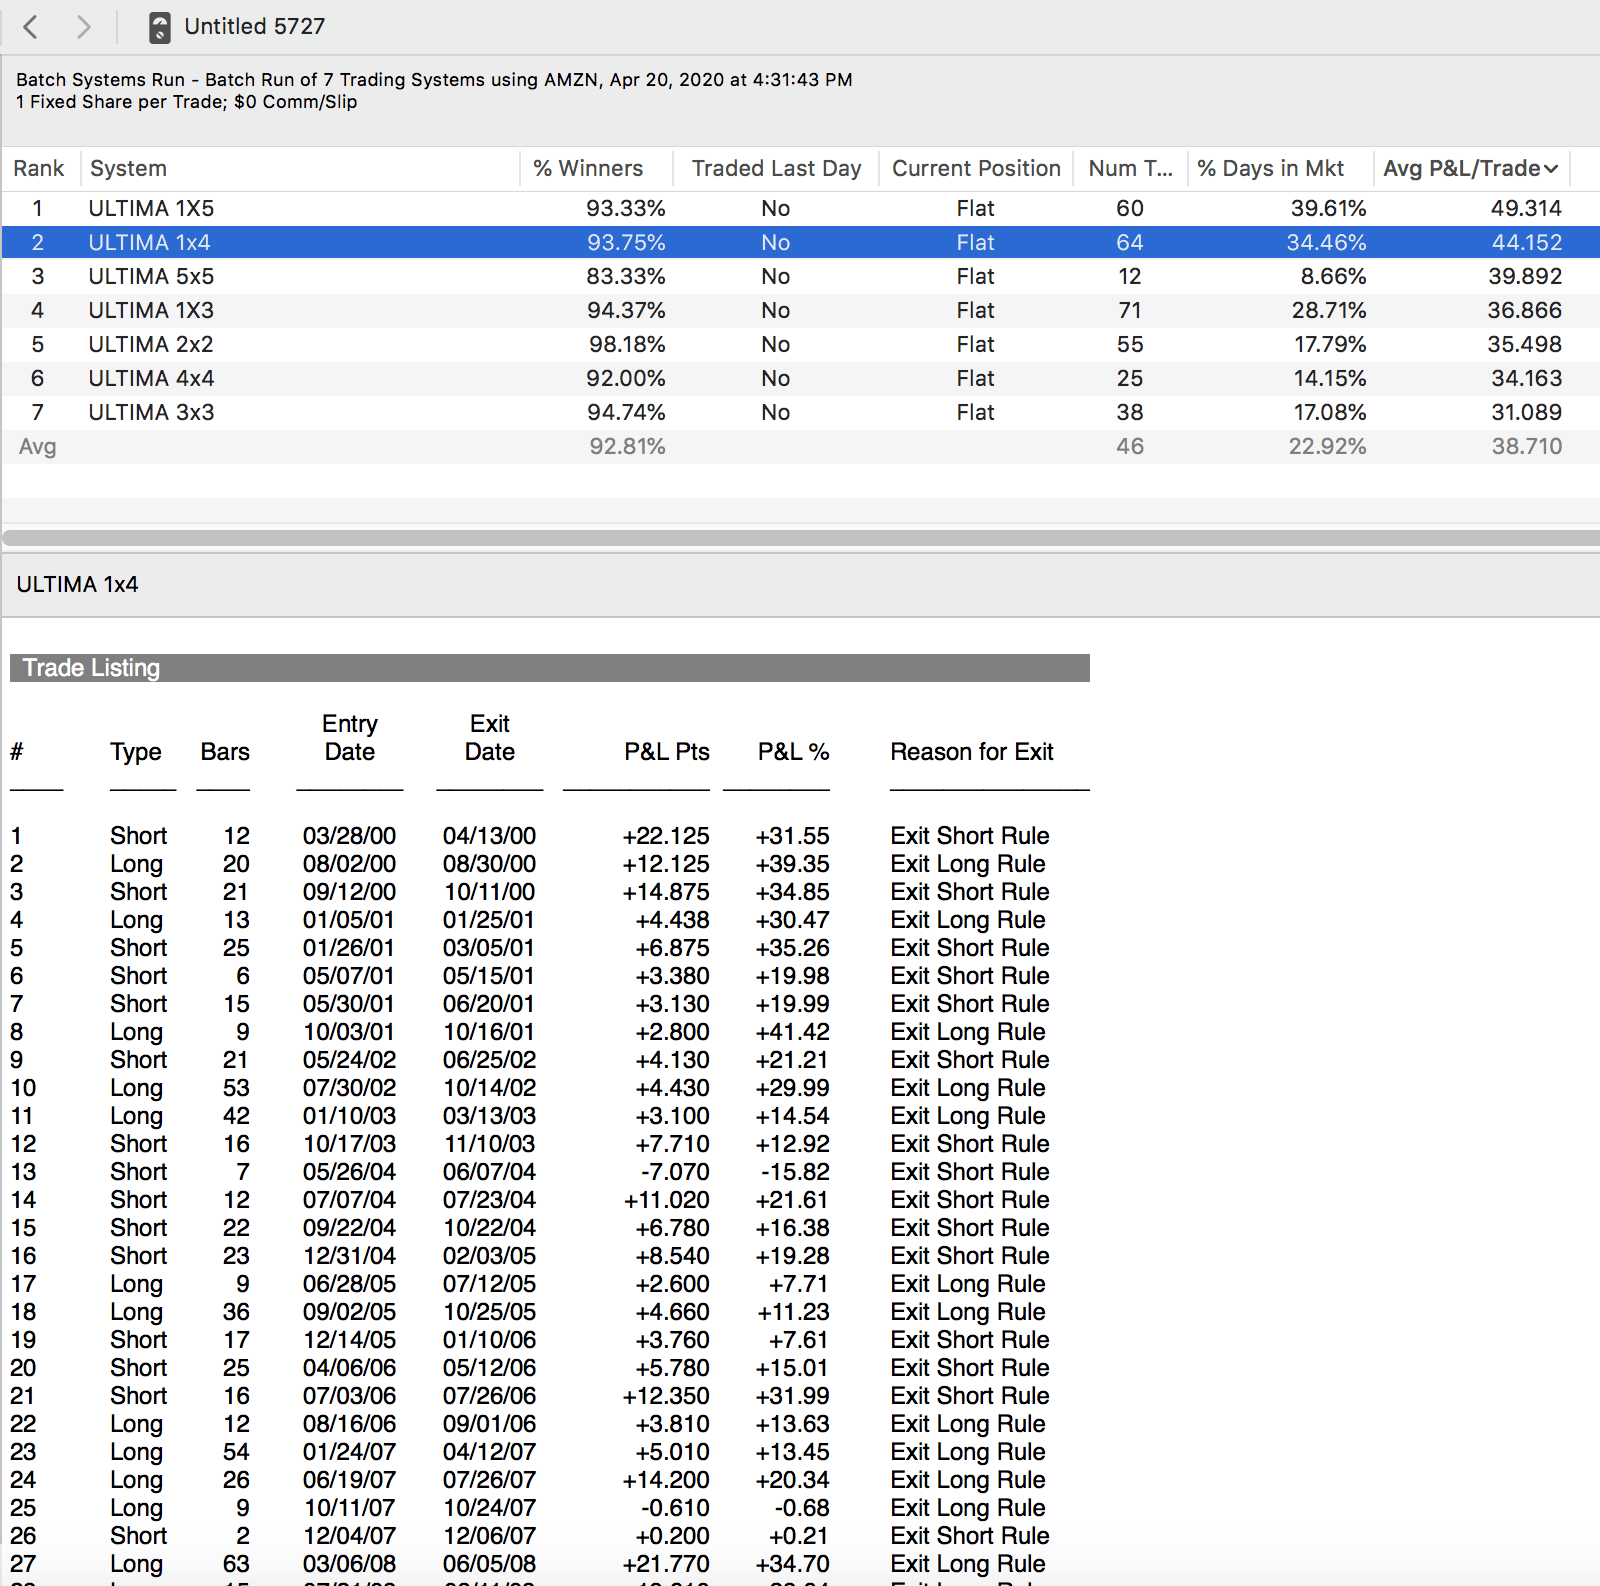Click the back navigation arrow

(31, 27)
